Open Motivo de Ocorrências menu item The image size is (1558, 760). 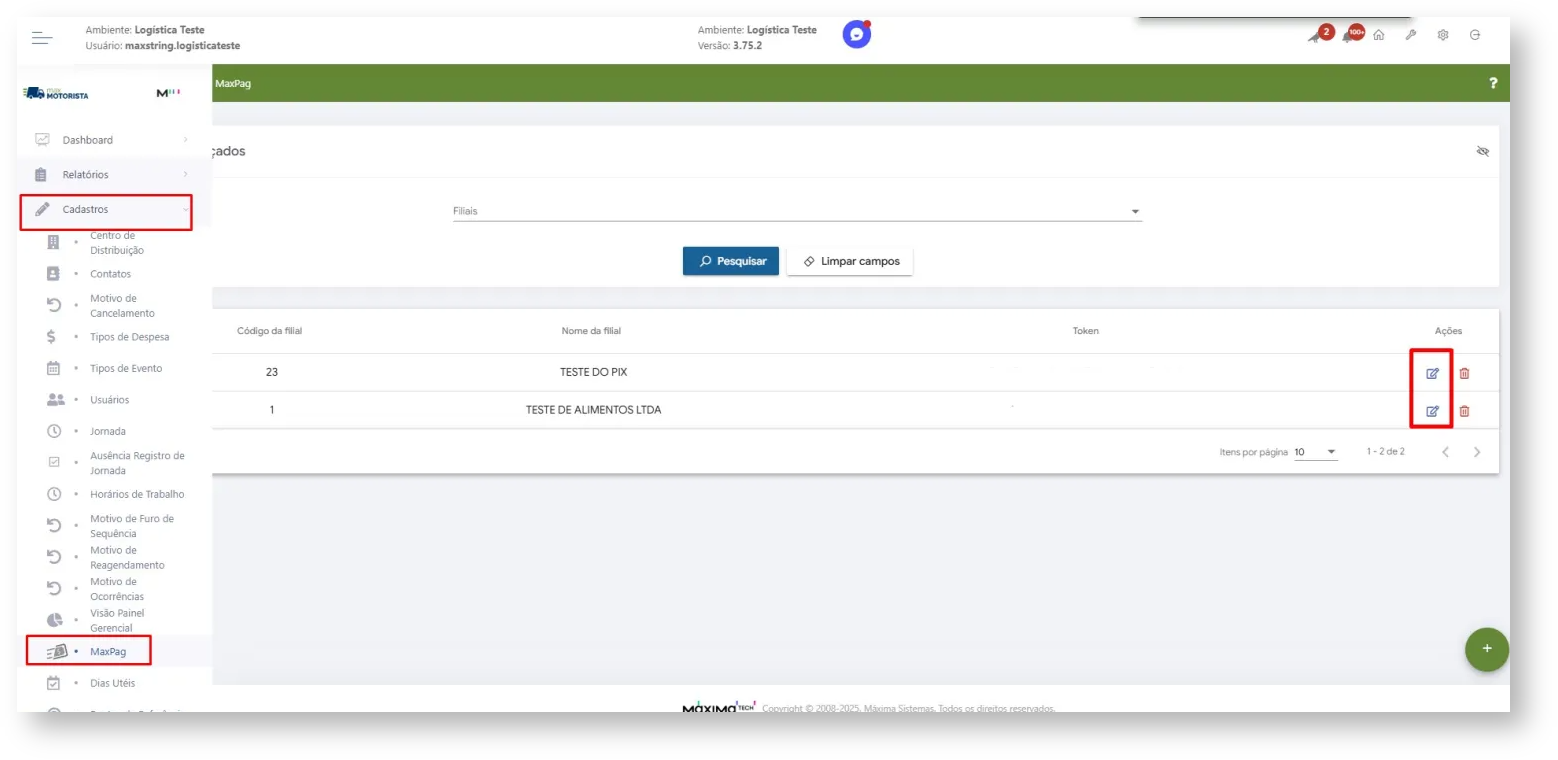117,589
